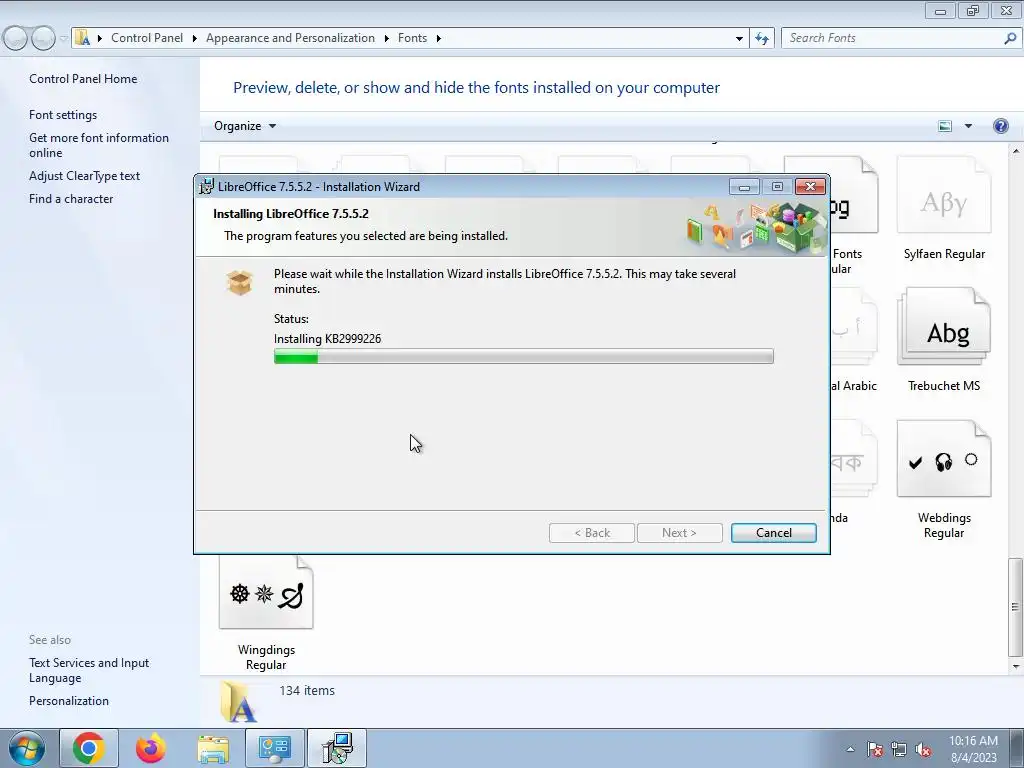
Task: Expand arrow after Control Panel breadcrumb
Action: click(195, 38)
